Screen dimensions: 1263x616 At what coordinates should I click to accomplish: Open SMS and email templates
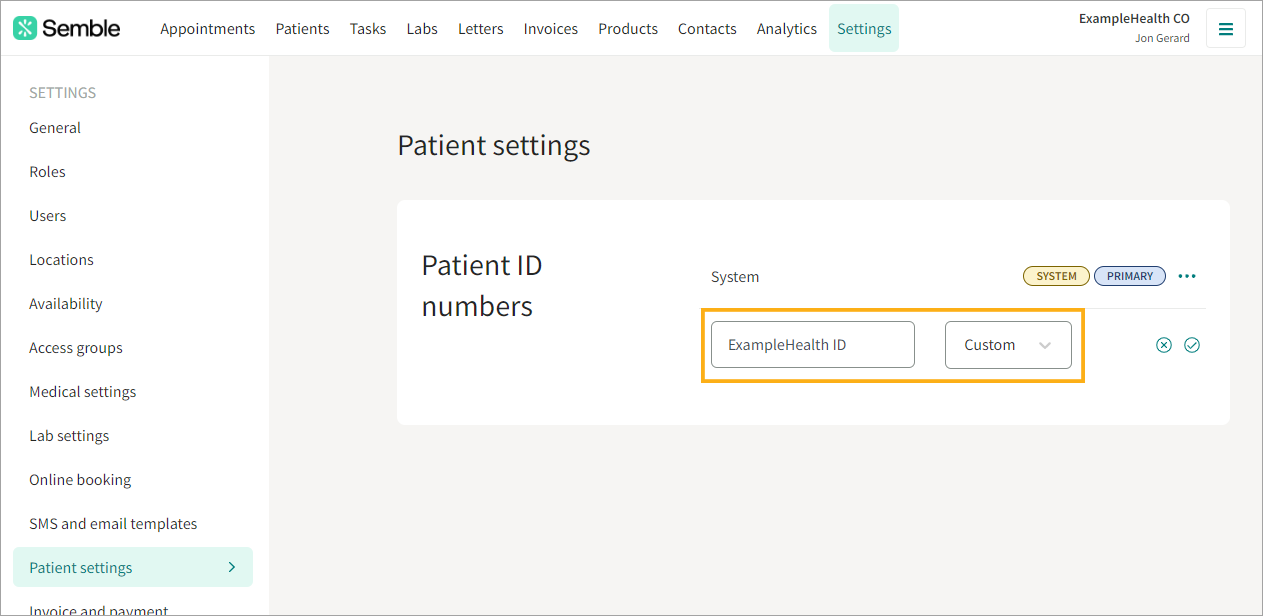tap(112, 523)
